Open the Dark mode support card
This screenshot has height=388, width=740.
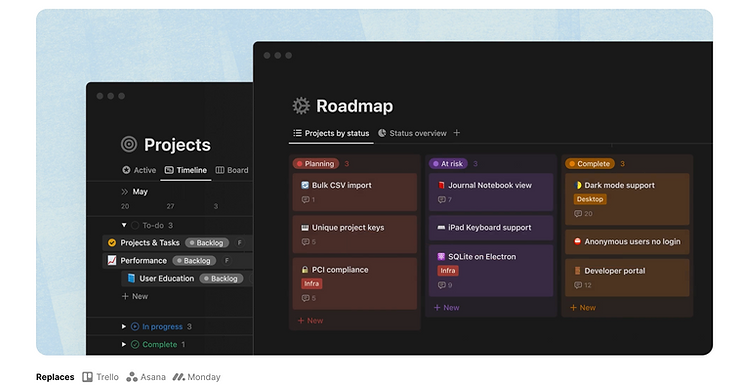pos(627,199)
